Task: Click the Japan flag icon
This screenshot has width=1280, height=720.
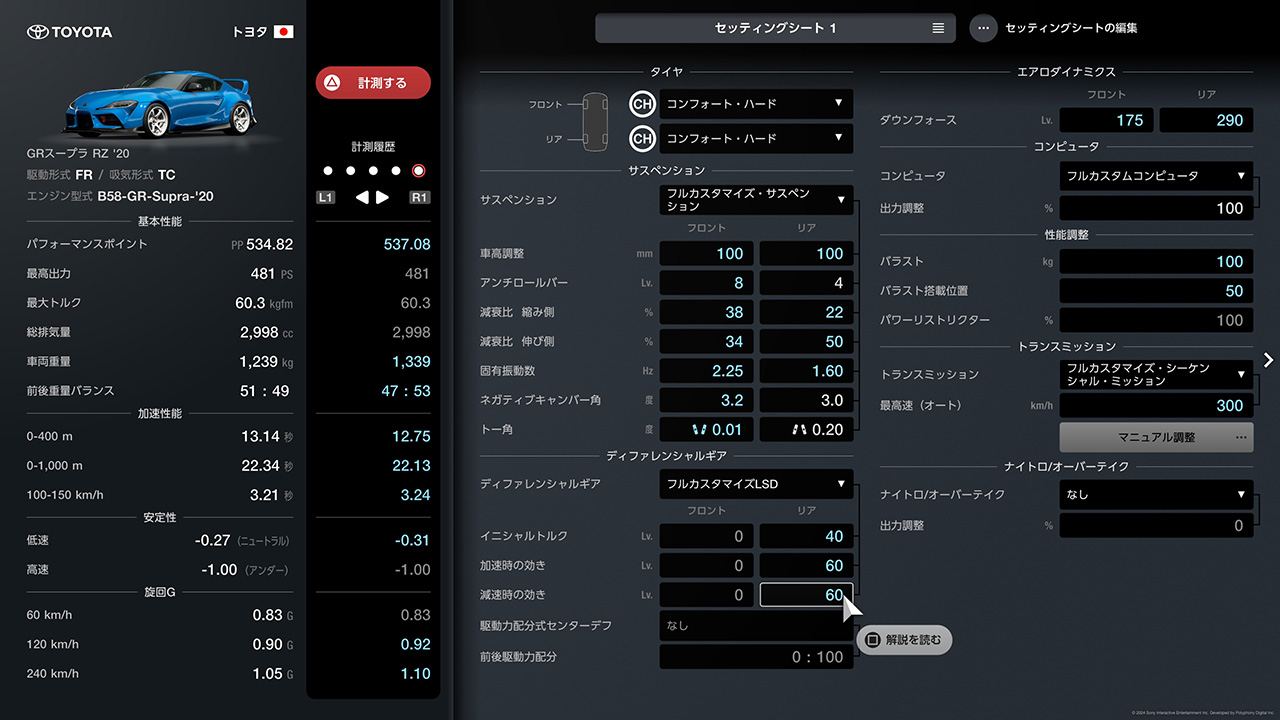Action: [x=284, y=32]
